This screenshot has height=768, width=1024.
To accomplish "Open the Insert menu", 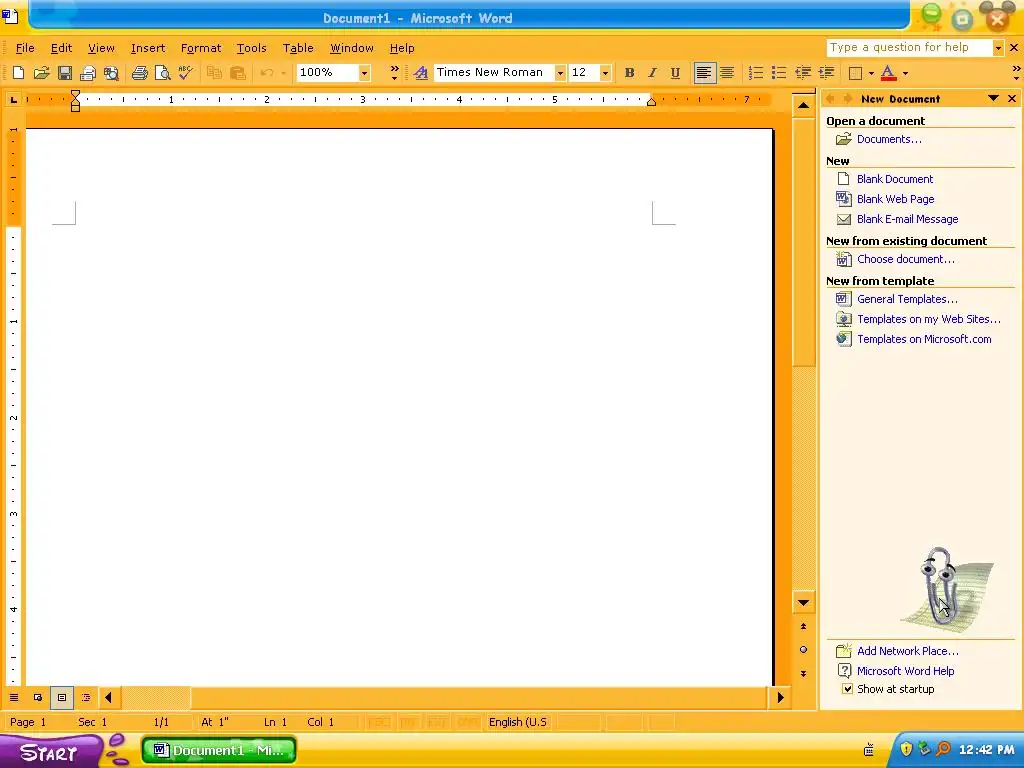I will [148, 48].
